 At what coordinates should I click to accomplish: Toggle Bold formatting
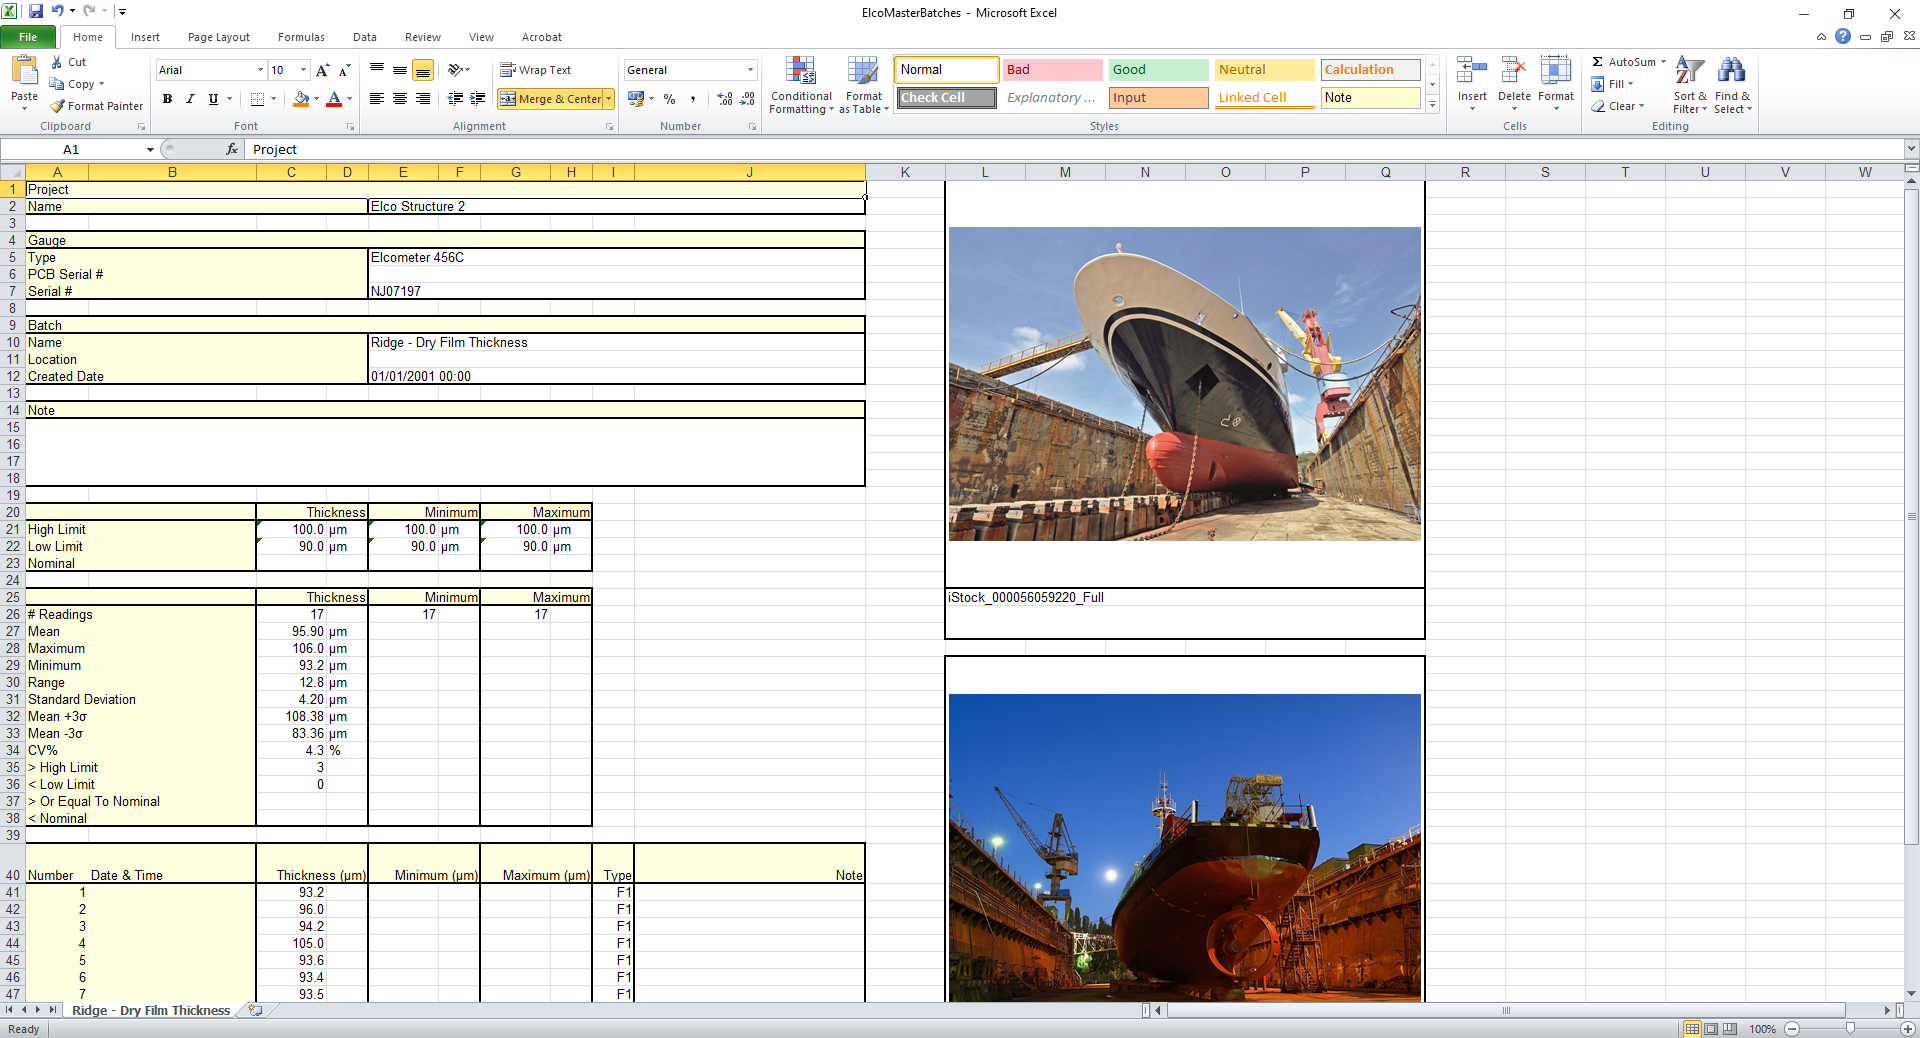(167, 99)
